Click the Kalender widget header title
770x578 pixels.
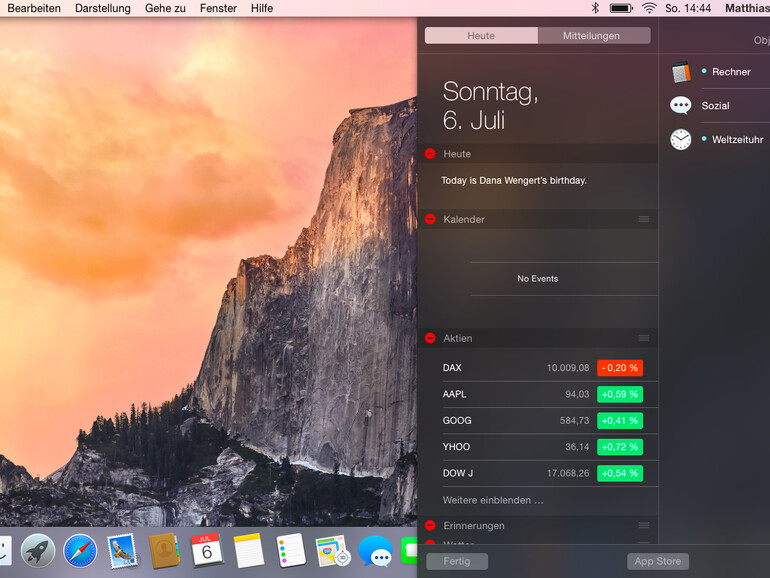click(x=464, y=219)
